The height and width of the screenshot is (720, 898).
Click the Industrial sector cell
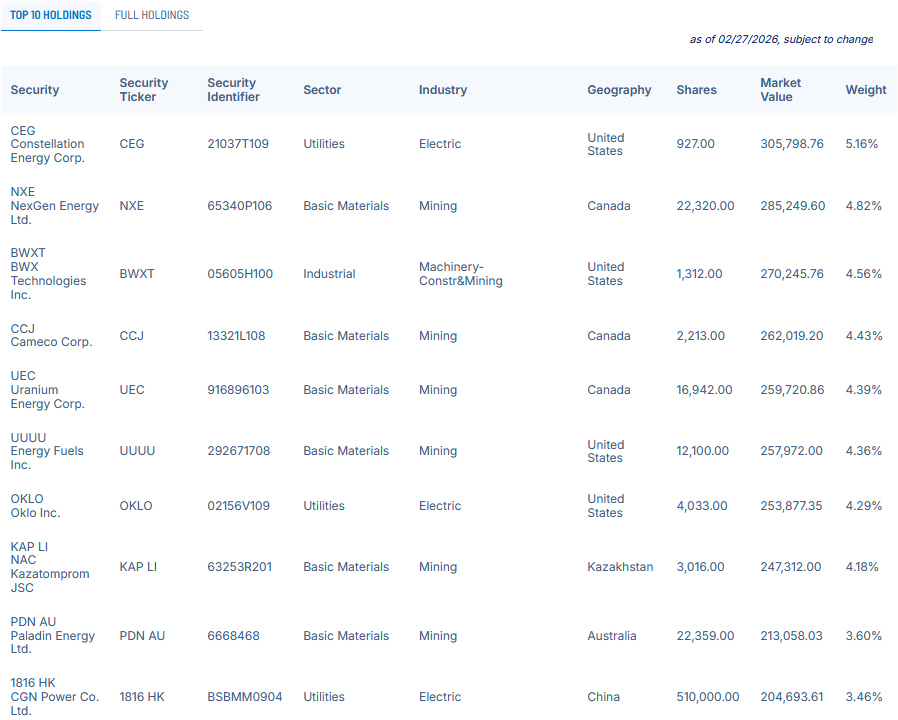329,274
